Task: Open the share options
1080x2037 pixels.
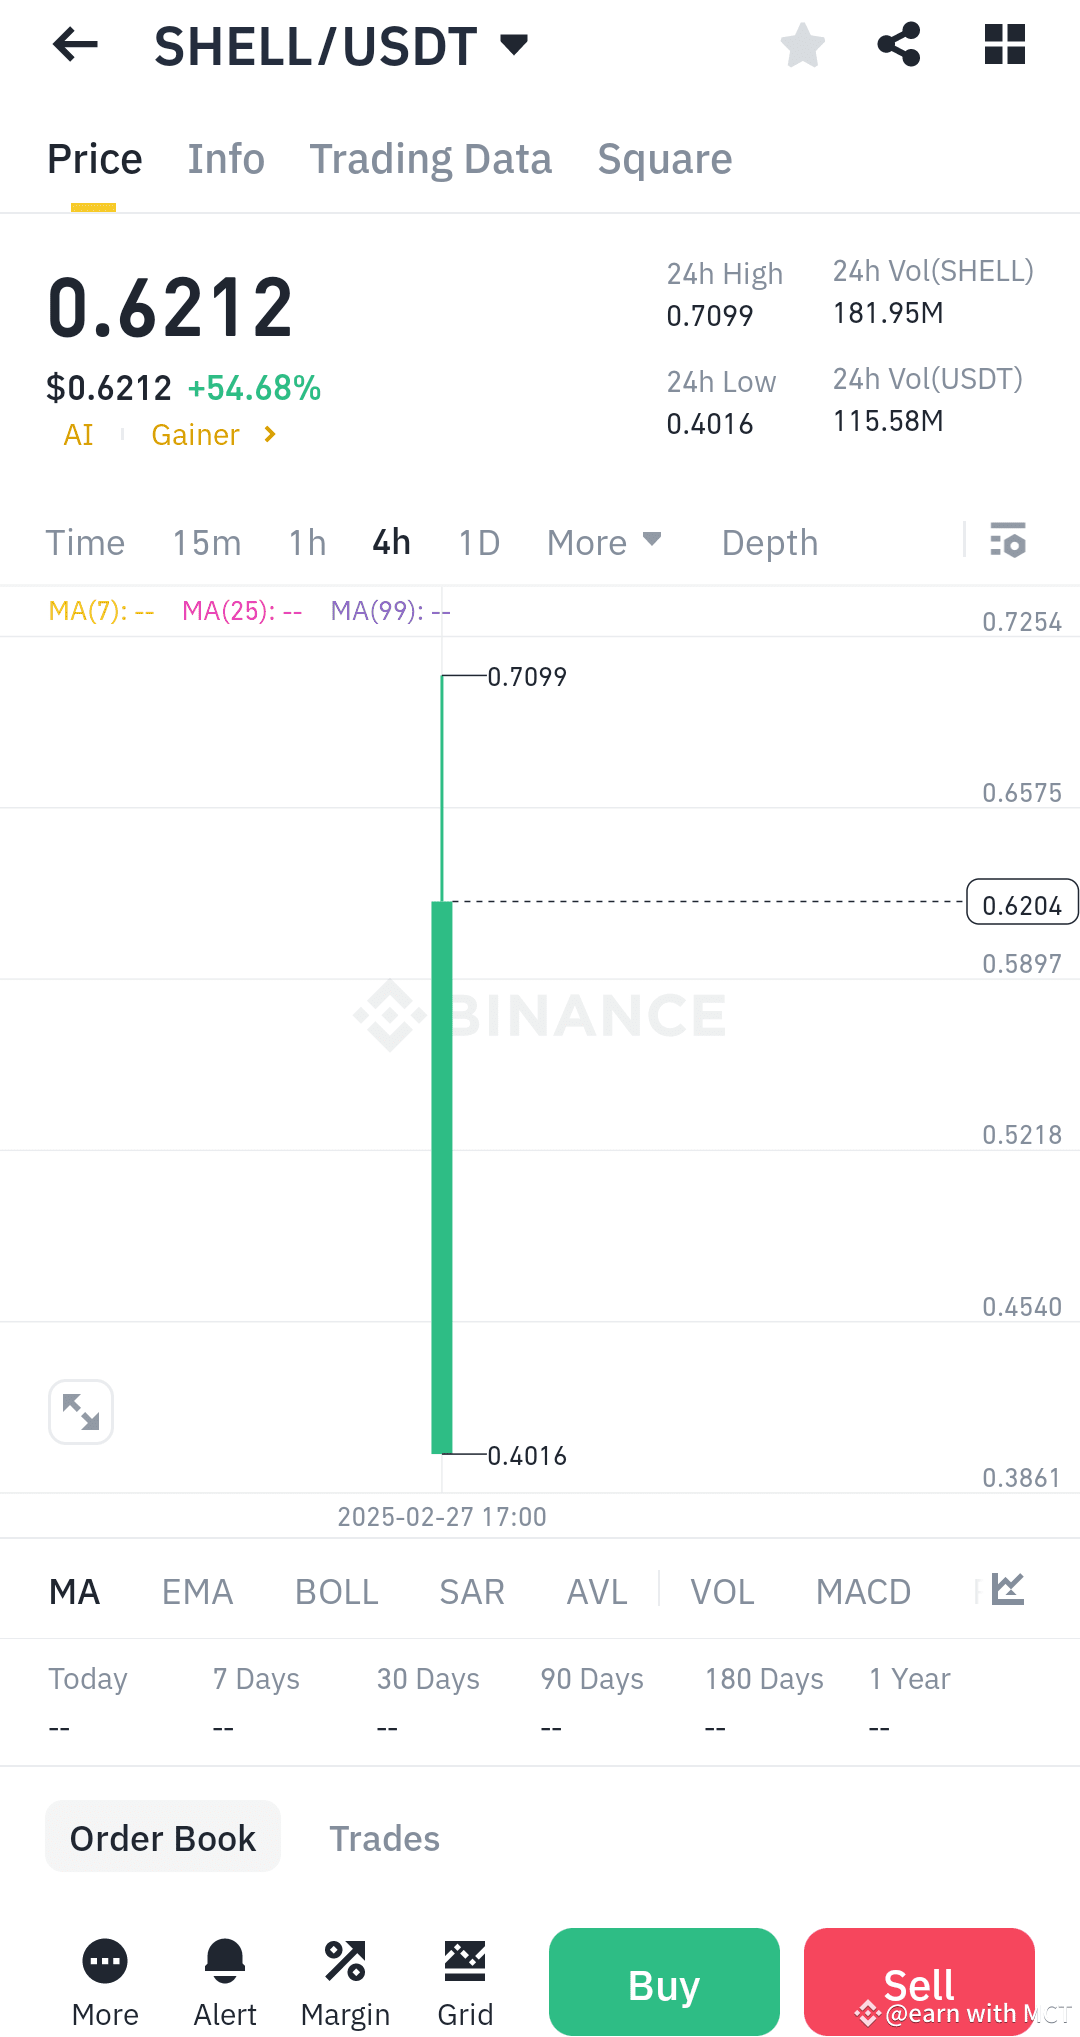Action: click(x=897, y=45)
